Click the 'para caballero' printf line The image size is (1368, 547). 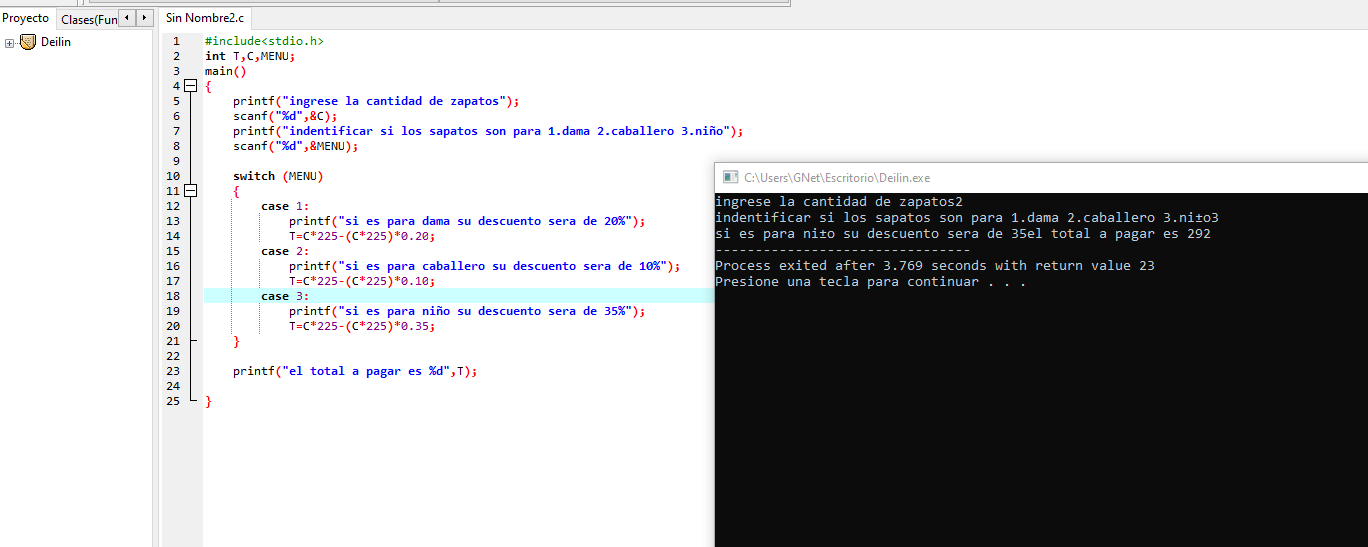point(485,266)
